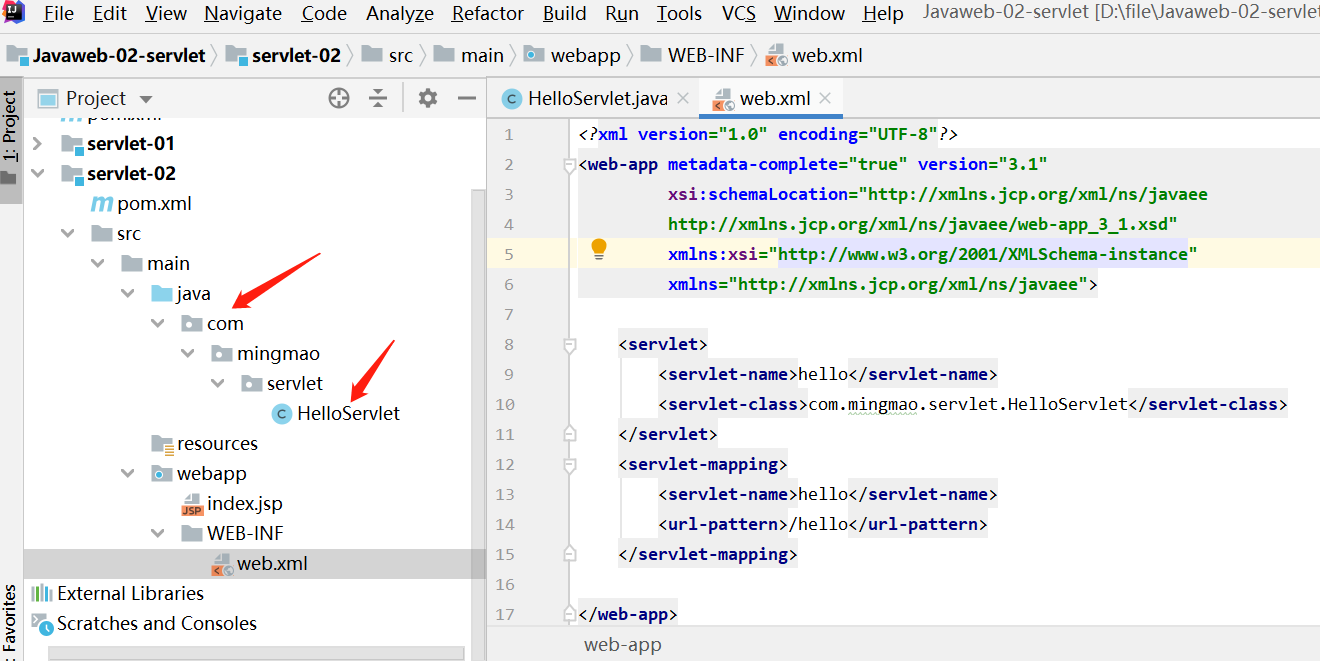Open the Refactor menu
1320x661 pixels.
click(x=488, y=13)
